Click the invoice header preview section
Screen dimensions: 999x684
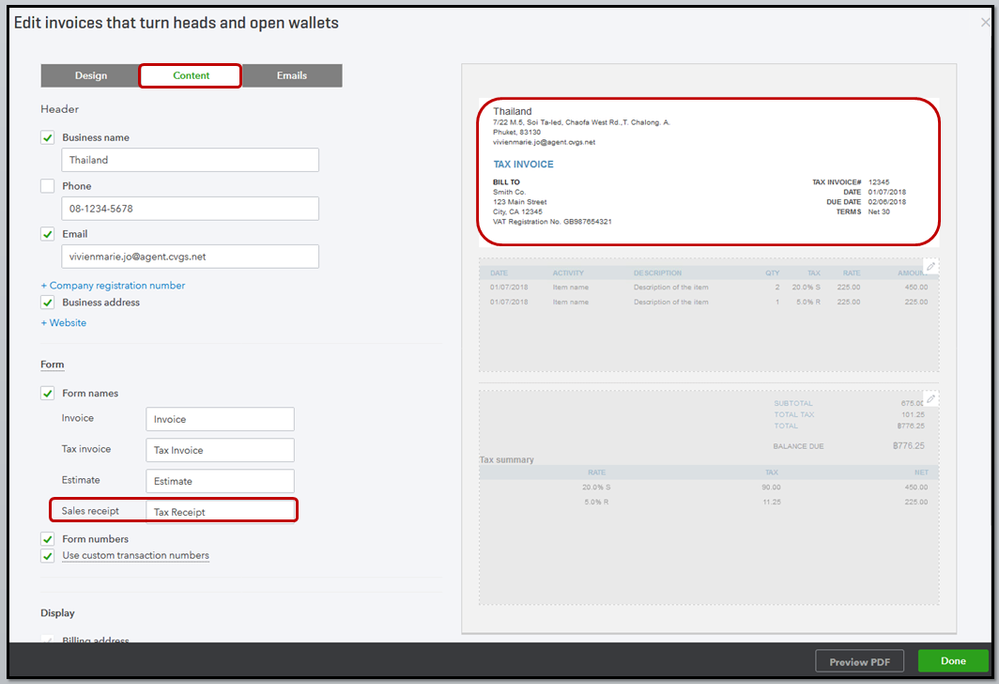pyautogui.click(x=708, y=171)
